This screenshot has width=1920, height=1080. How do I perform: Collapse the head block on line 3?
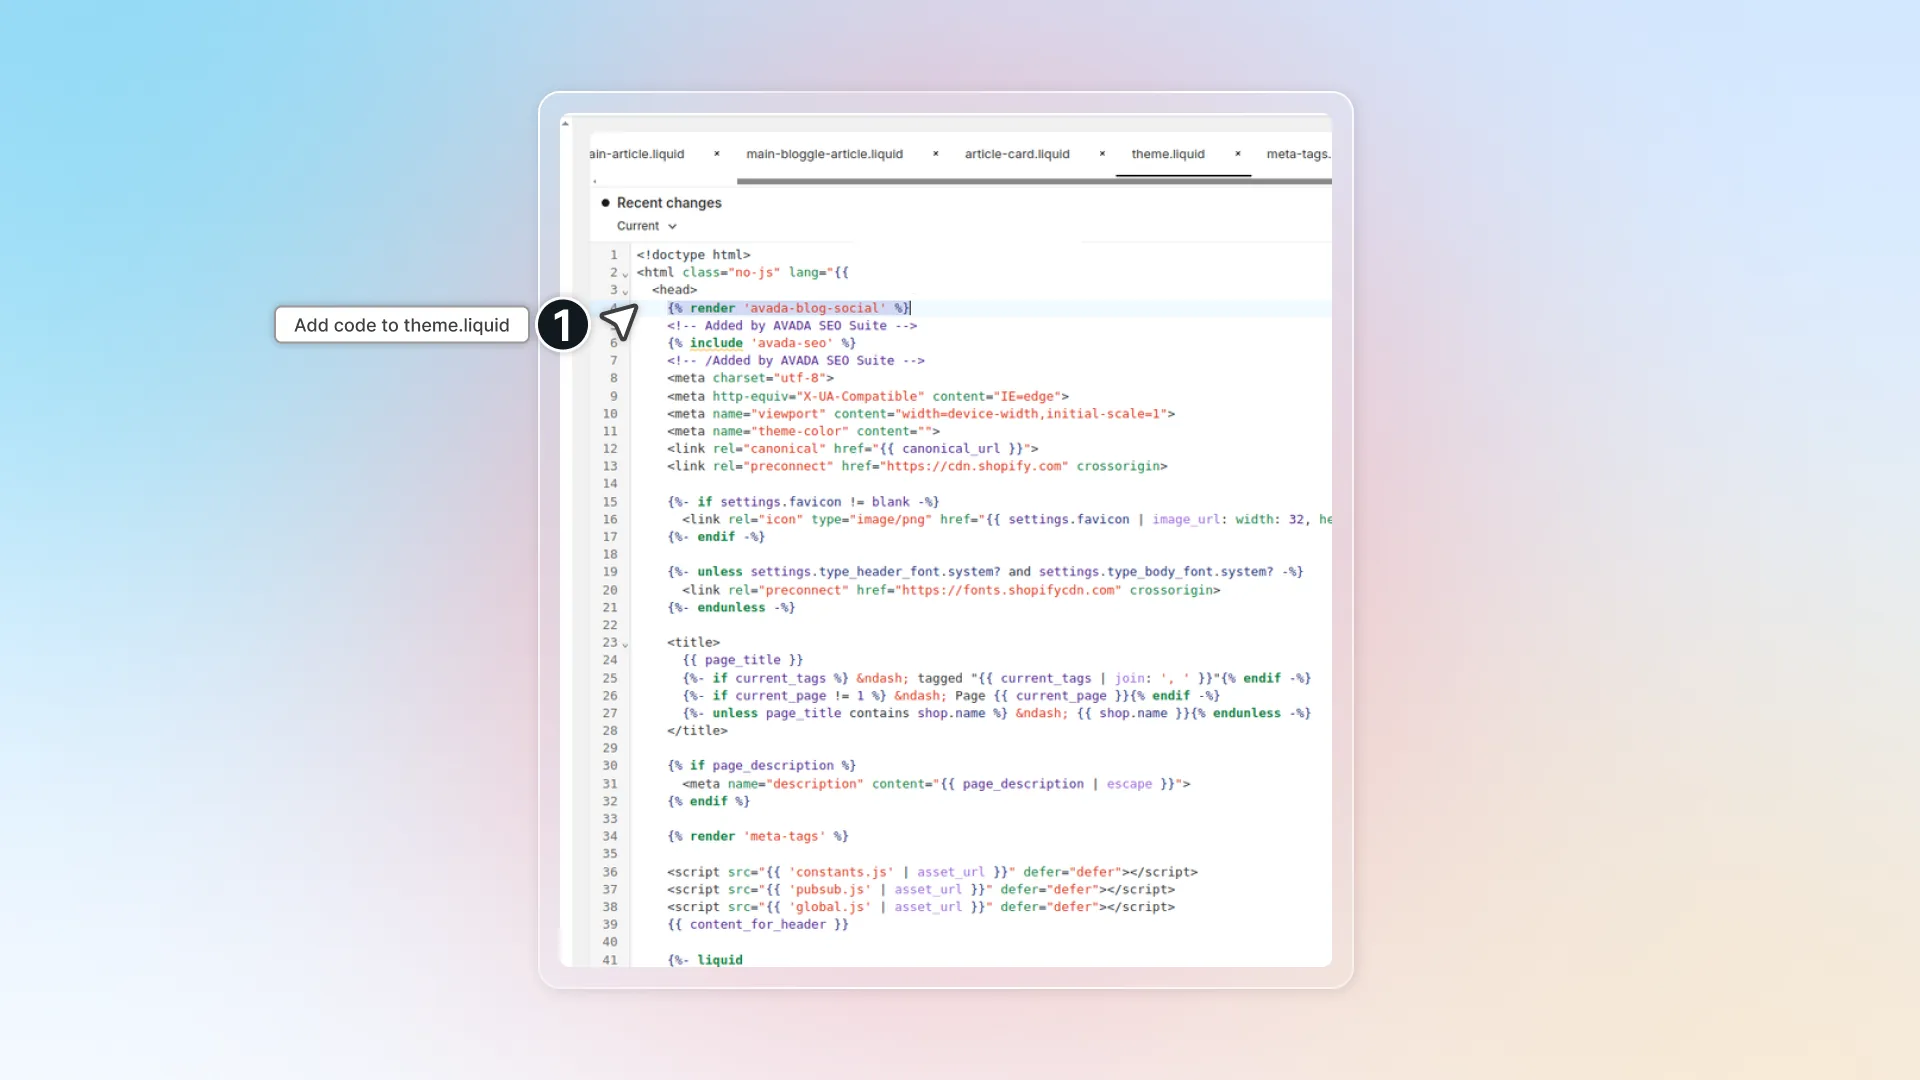tap(625, 291)
